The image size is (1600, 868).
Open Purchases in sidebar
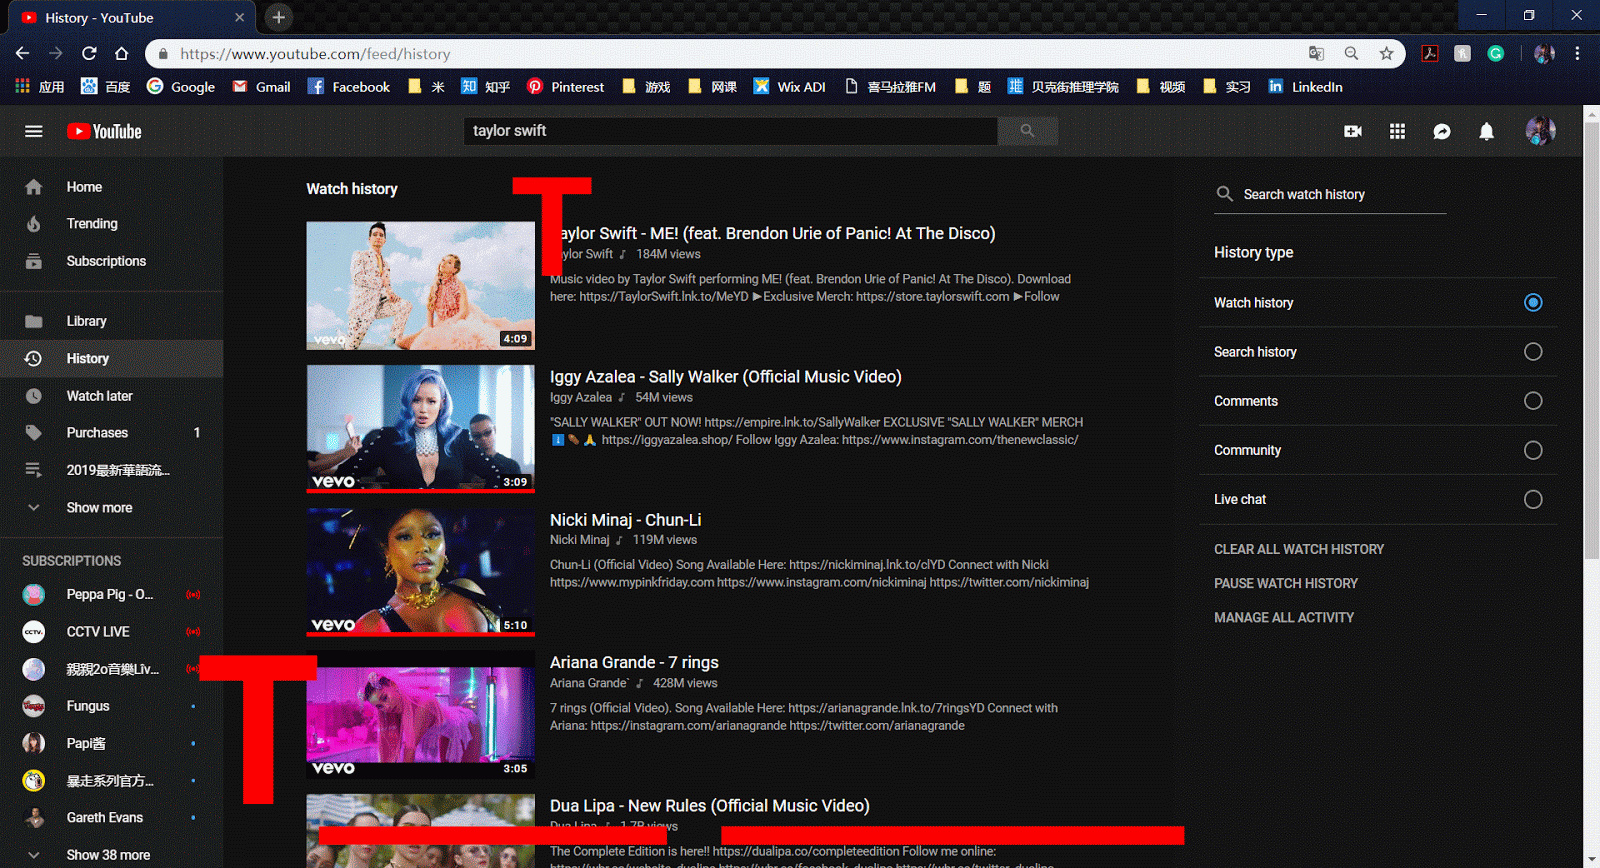[x=111, y=433]
